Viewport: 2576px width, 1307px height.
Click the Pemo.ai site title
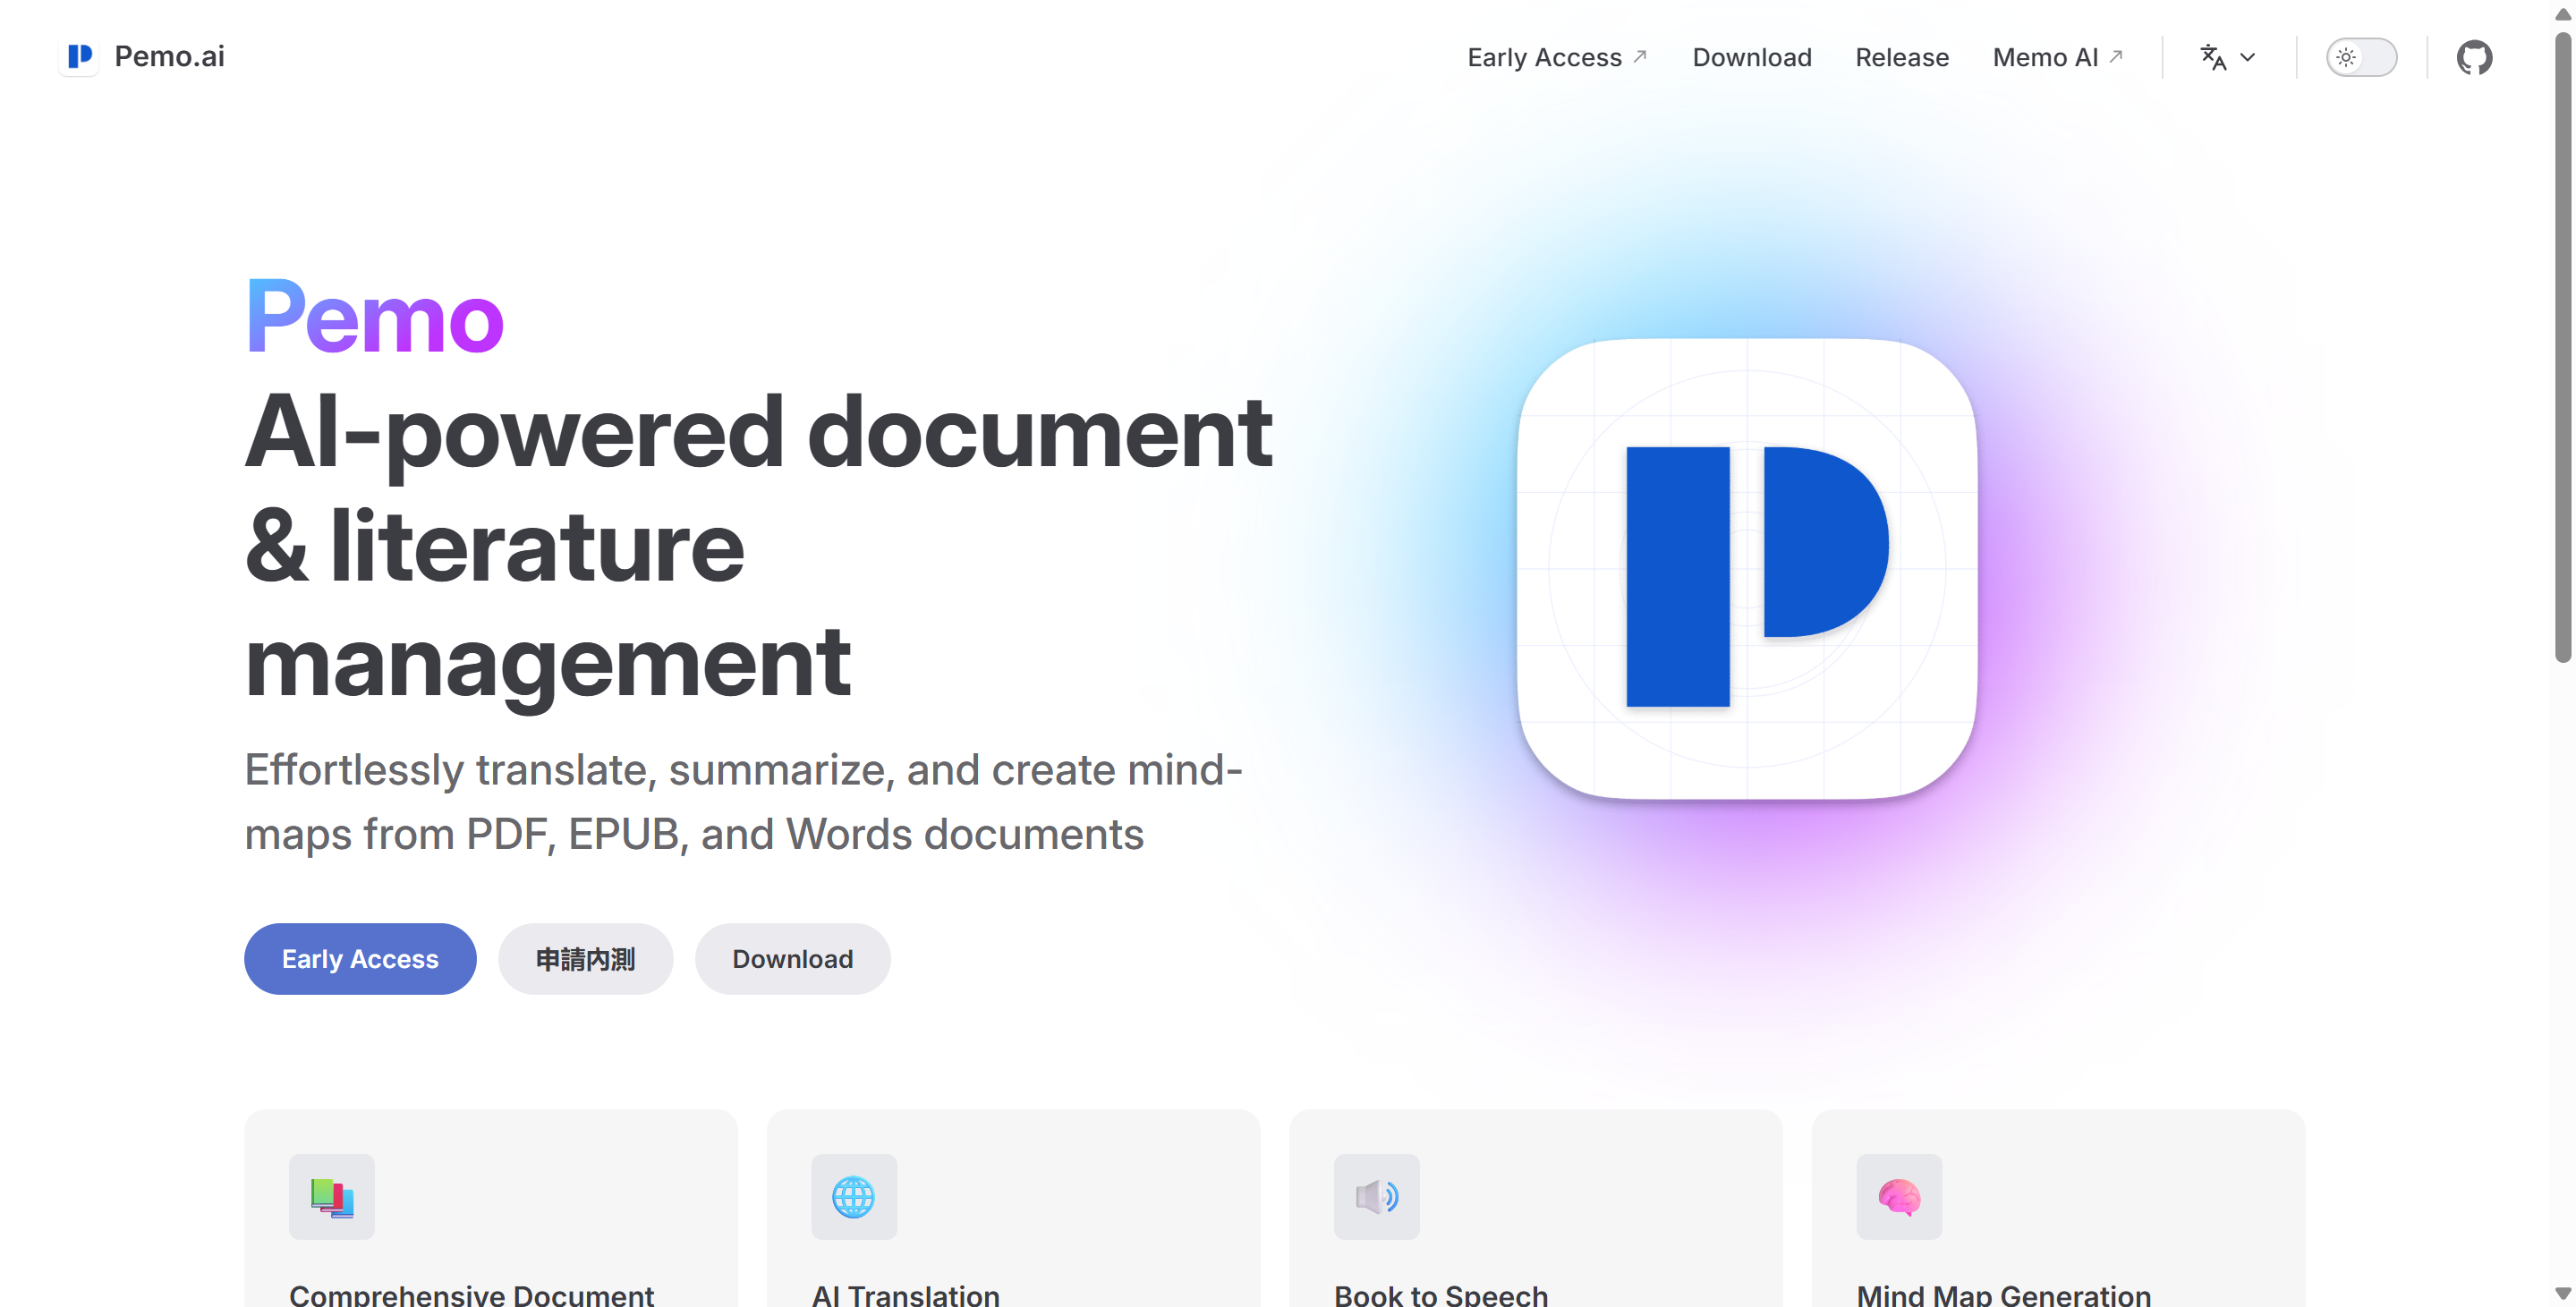pos(169,56)
